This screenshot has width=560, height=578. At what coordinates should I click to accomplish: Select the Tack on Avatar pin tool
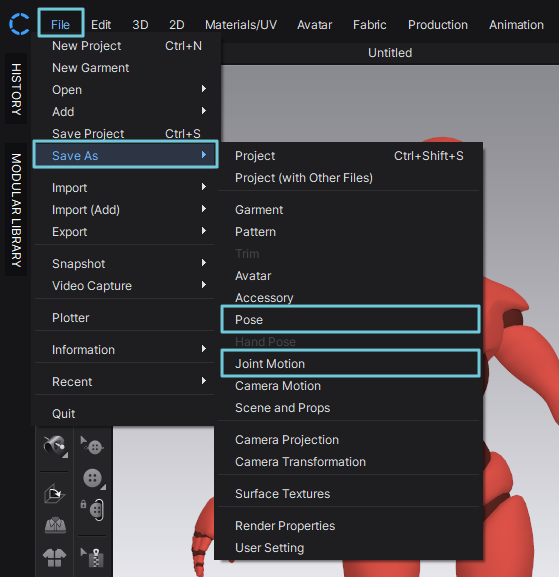[55, 446]
